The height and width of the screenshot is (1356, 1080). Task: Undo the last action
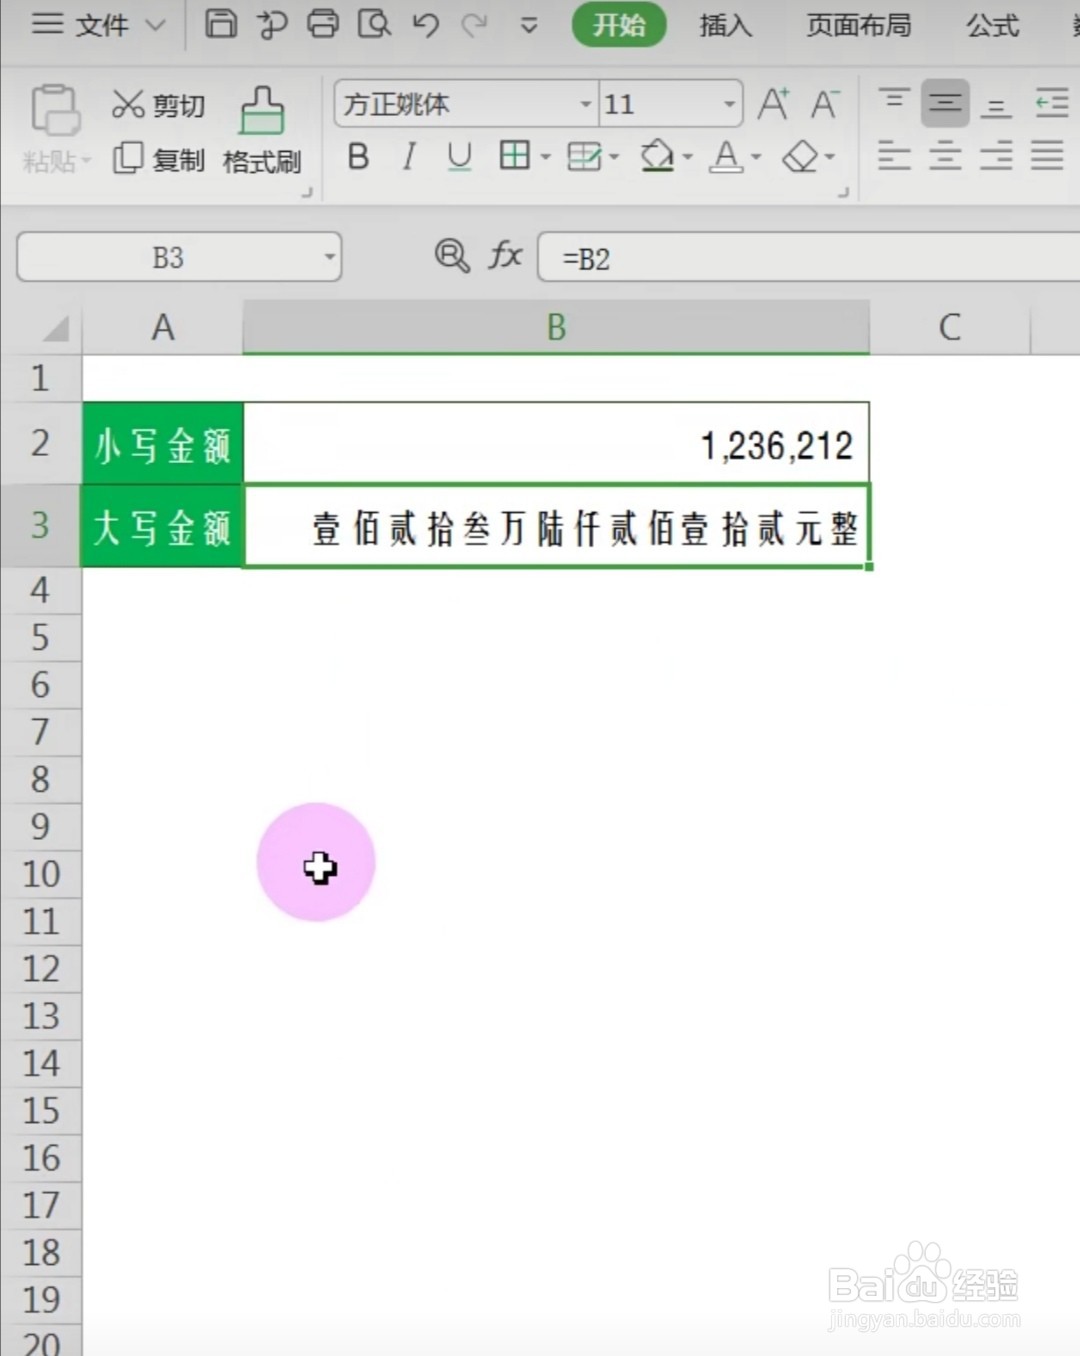click(425, 26)
